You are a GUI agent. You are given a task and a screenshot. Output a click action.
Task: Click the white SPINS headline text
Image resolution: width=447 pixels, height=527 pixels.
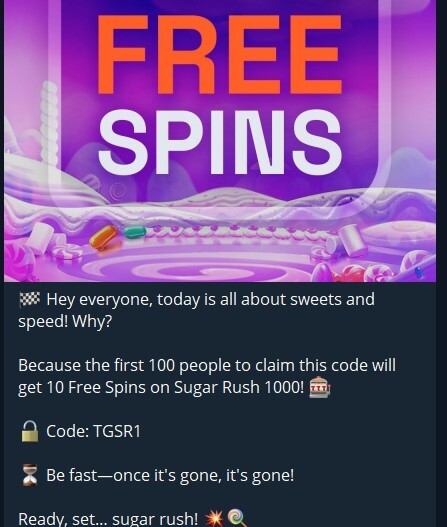[x=220, y=142]
